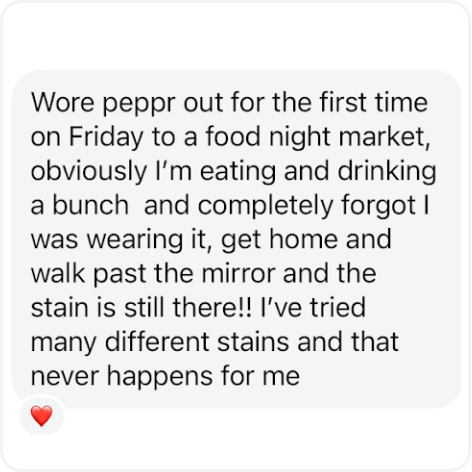Click the word "wearing" in the message
The width and height of the screenshot is (472, 472).
click(135, 240)
